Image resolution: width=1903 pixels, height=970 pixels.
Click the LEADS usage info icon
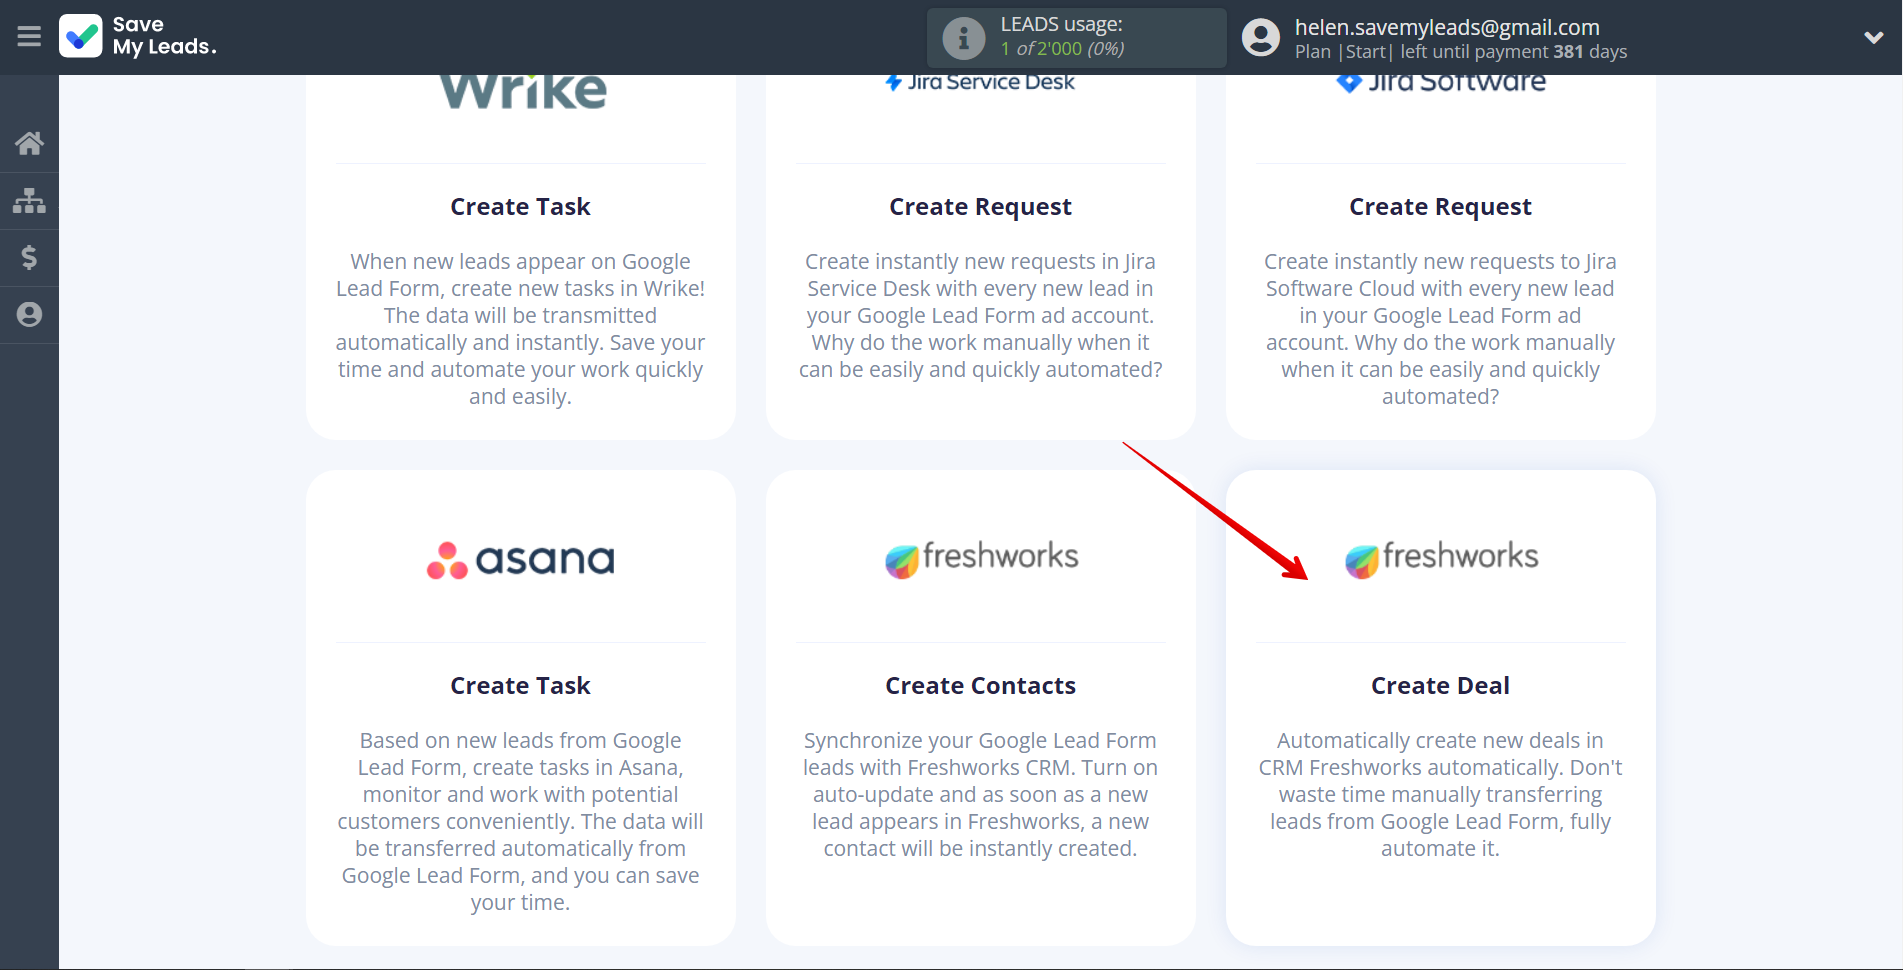pos(964,38)
